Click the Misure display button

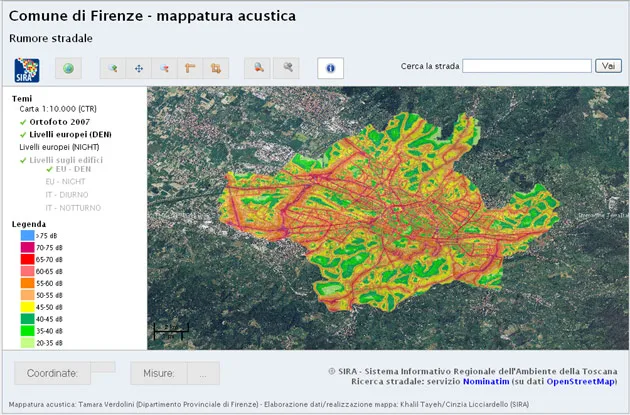point(159,373)
